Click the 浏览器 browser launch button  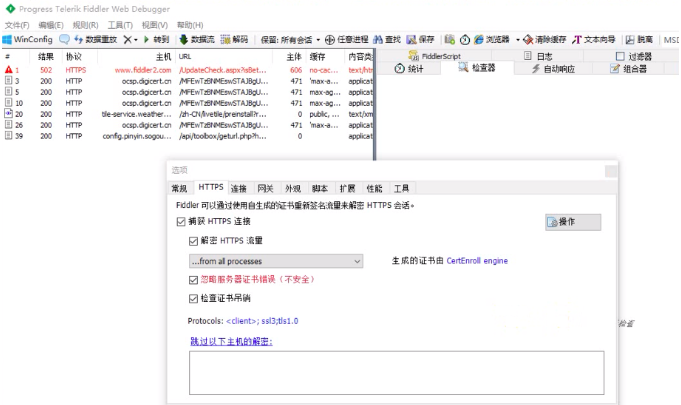coord(492,40)
